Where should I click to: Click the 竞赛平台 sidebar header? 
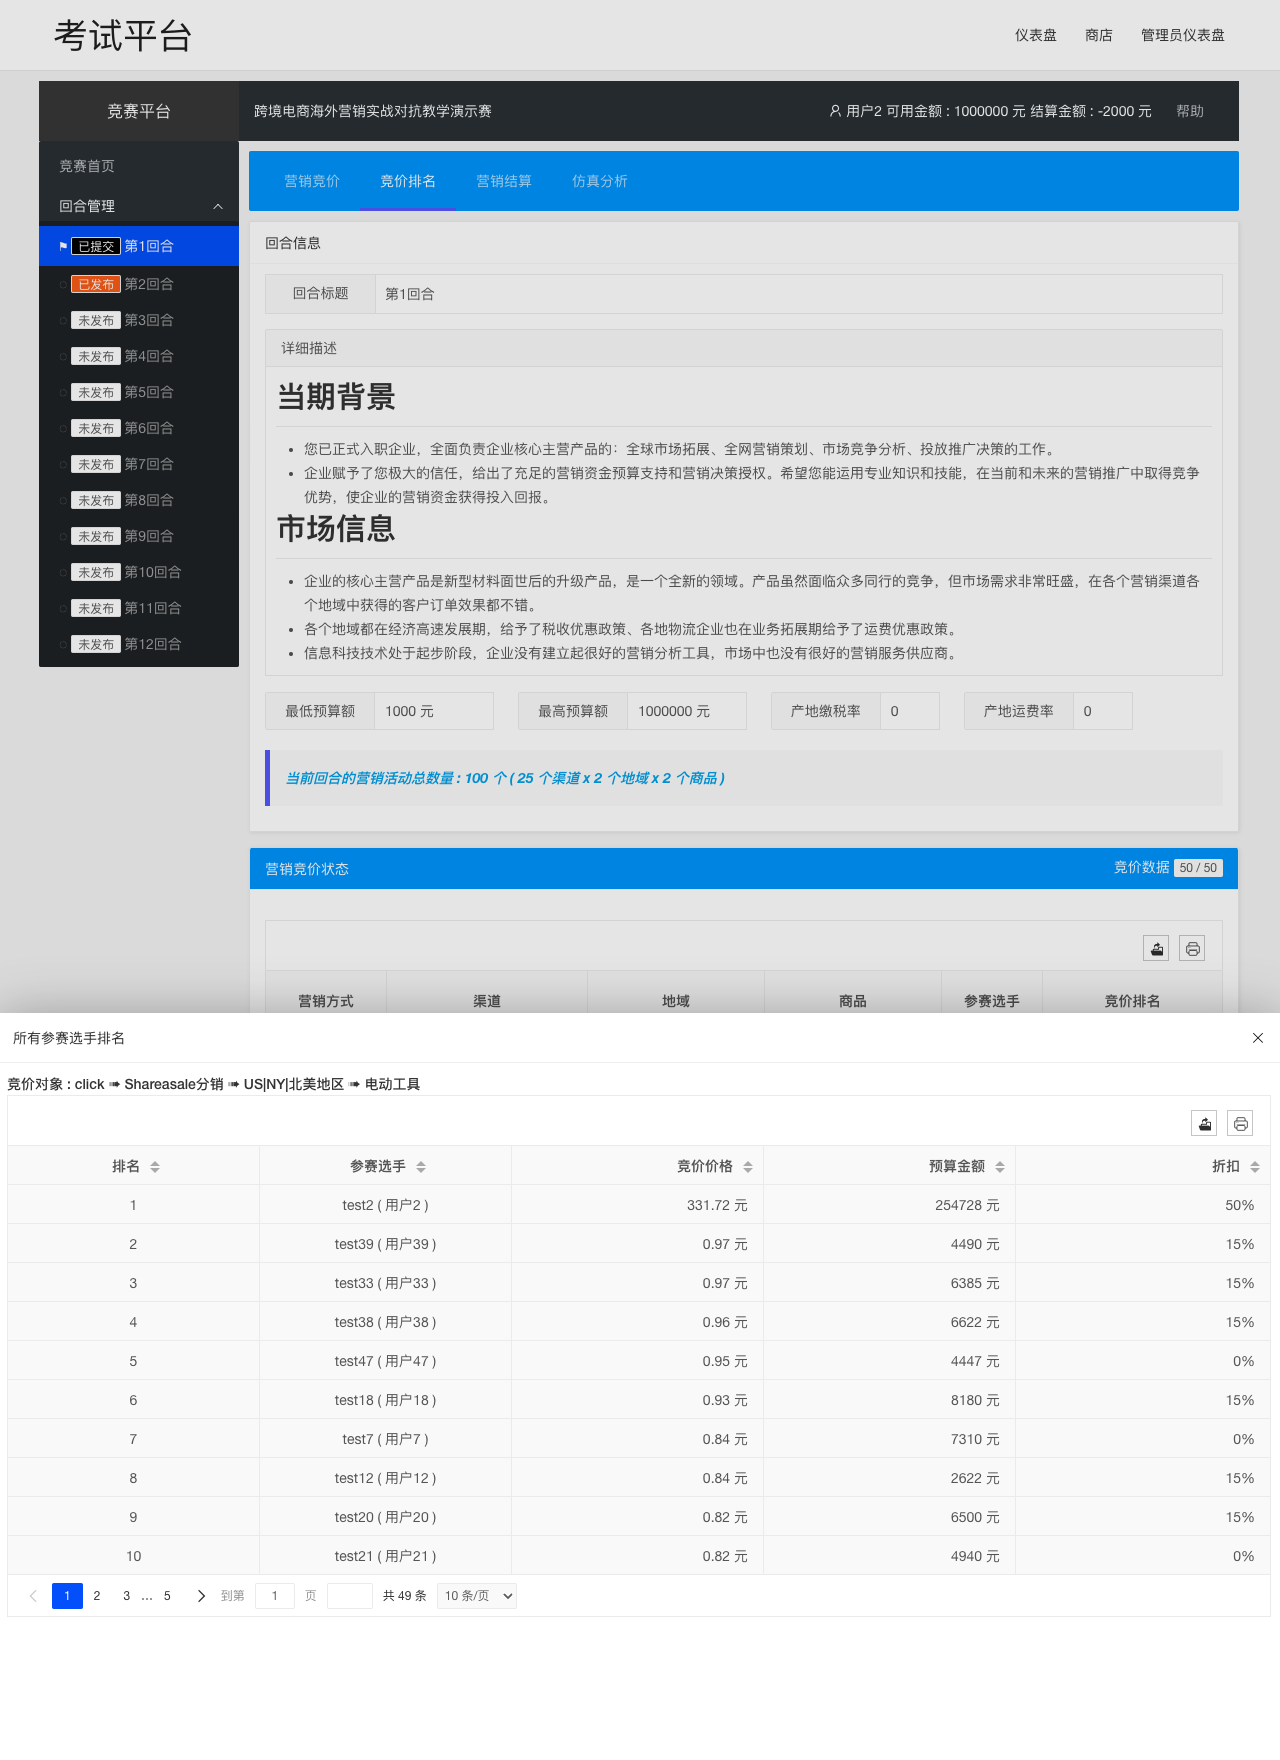[x=139, y=111]
